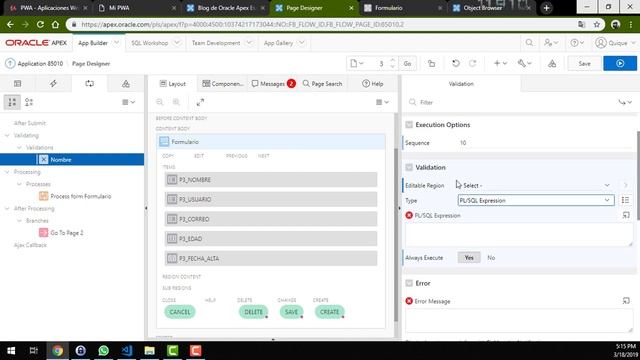Select the CANCEL button in layout
The height and width of the screenshot is (360, 640).
180,312
